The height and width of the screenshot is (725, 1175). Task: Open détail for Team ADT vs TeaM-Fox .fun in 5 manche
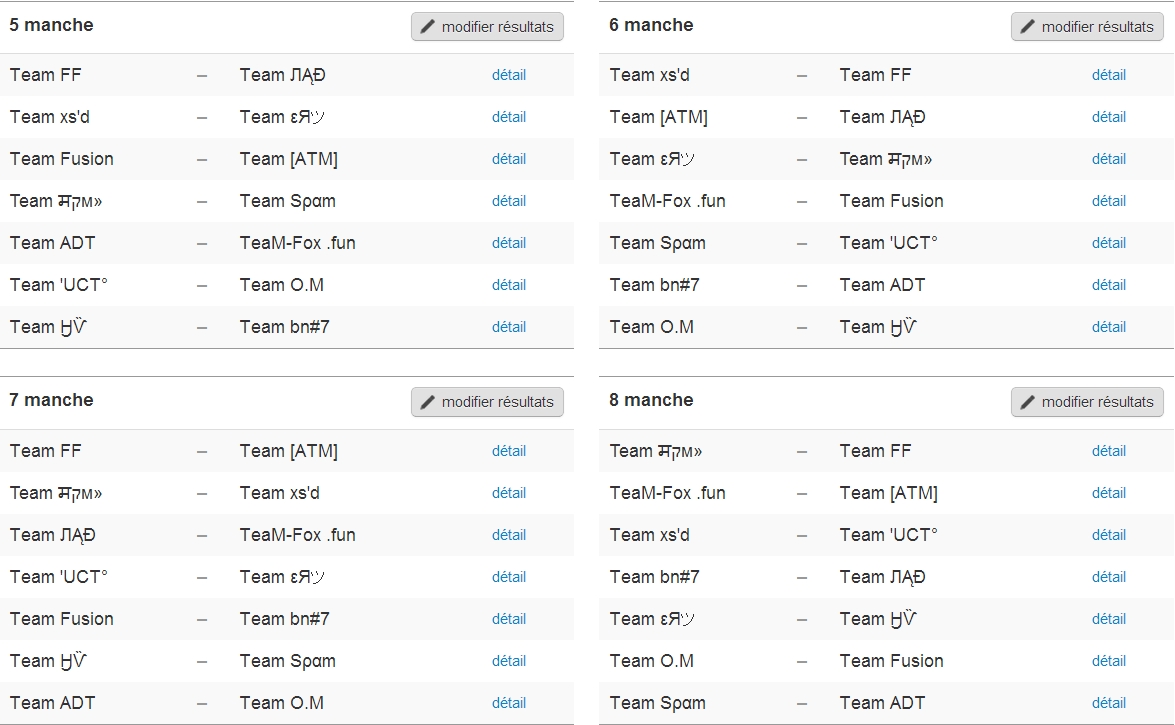point(509,243)
